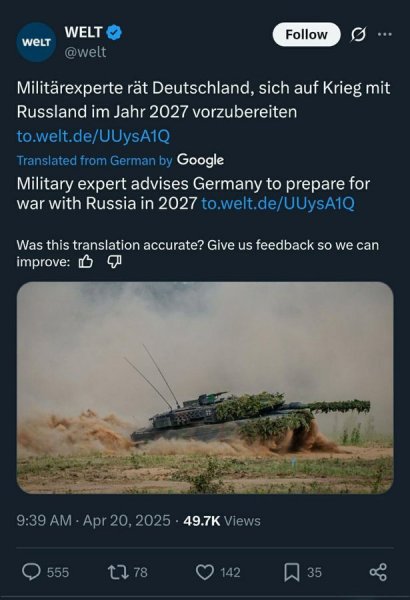Open the Grok slashed-circle icon
The height and width of the screenshot is (600, 410).
click(x=358, y=35)
